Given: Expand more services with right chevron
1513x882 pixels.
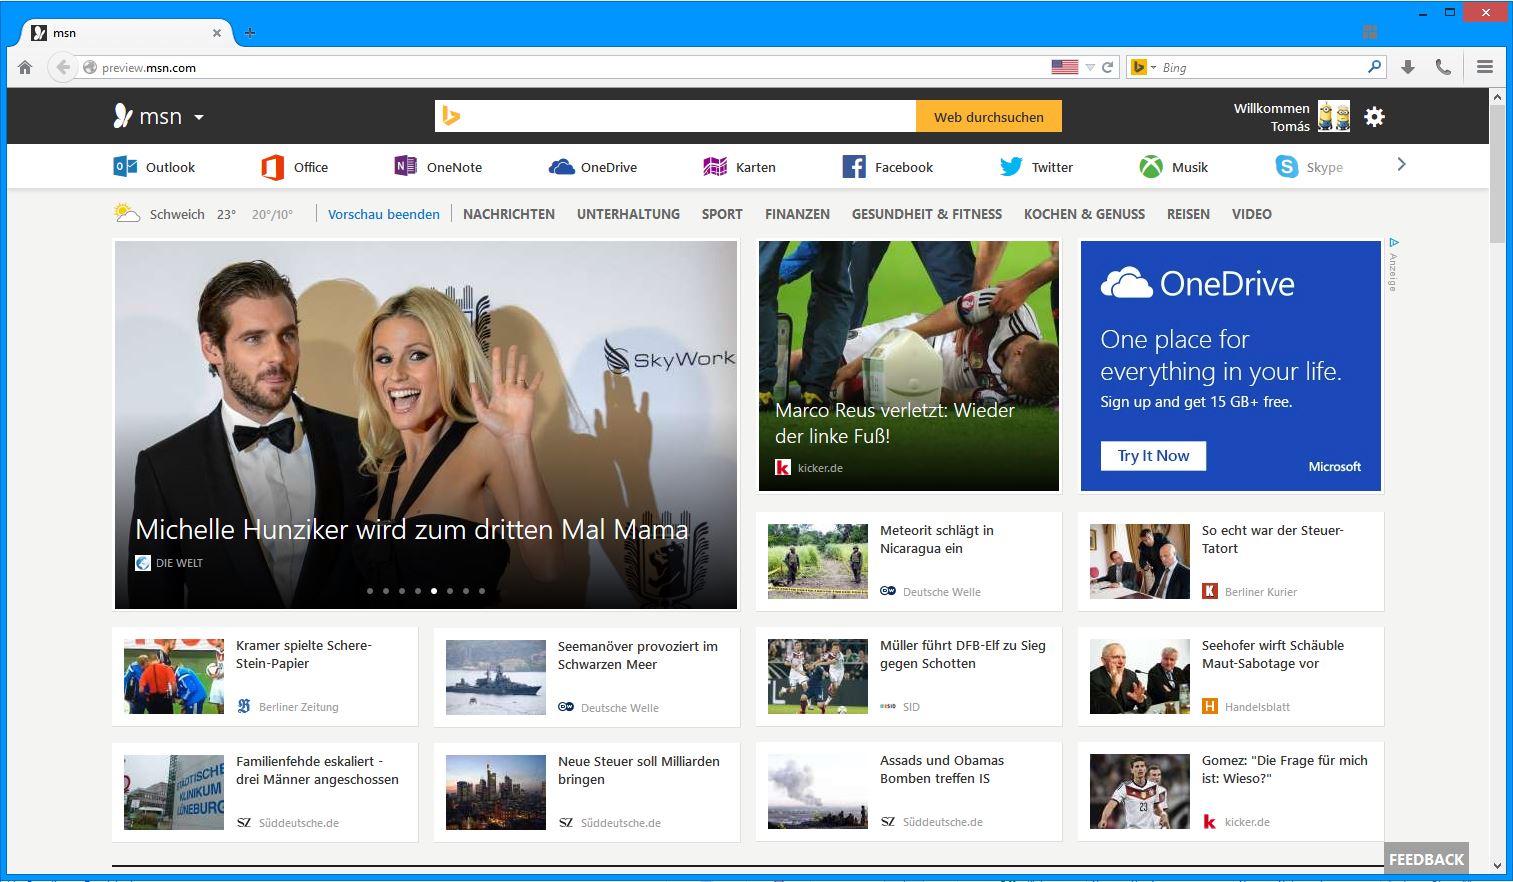Looking at the screenshot, I should pos(1401,164).
